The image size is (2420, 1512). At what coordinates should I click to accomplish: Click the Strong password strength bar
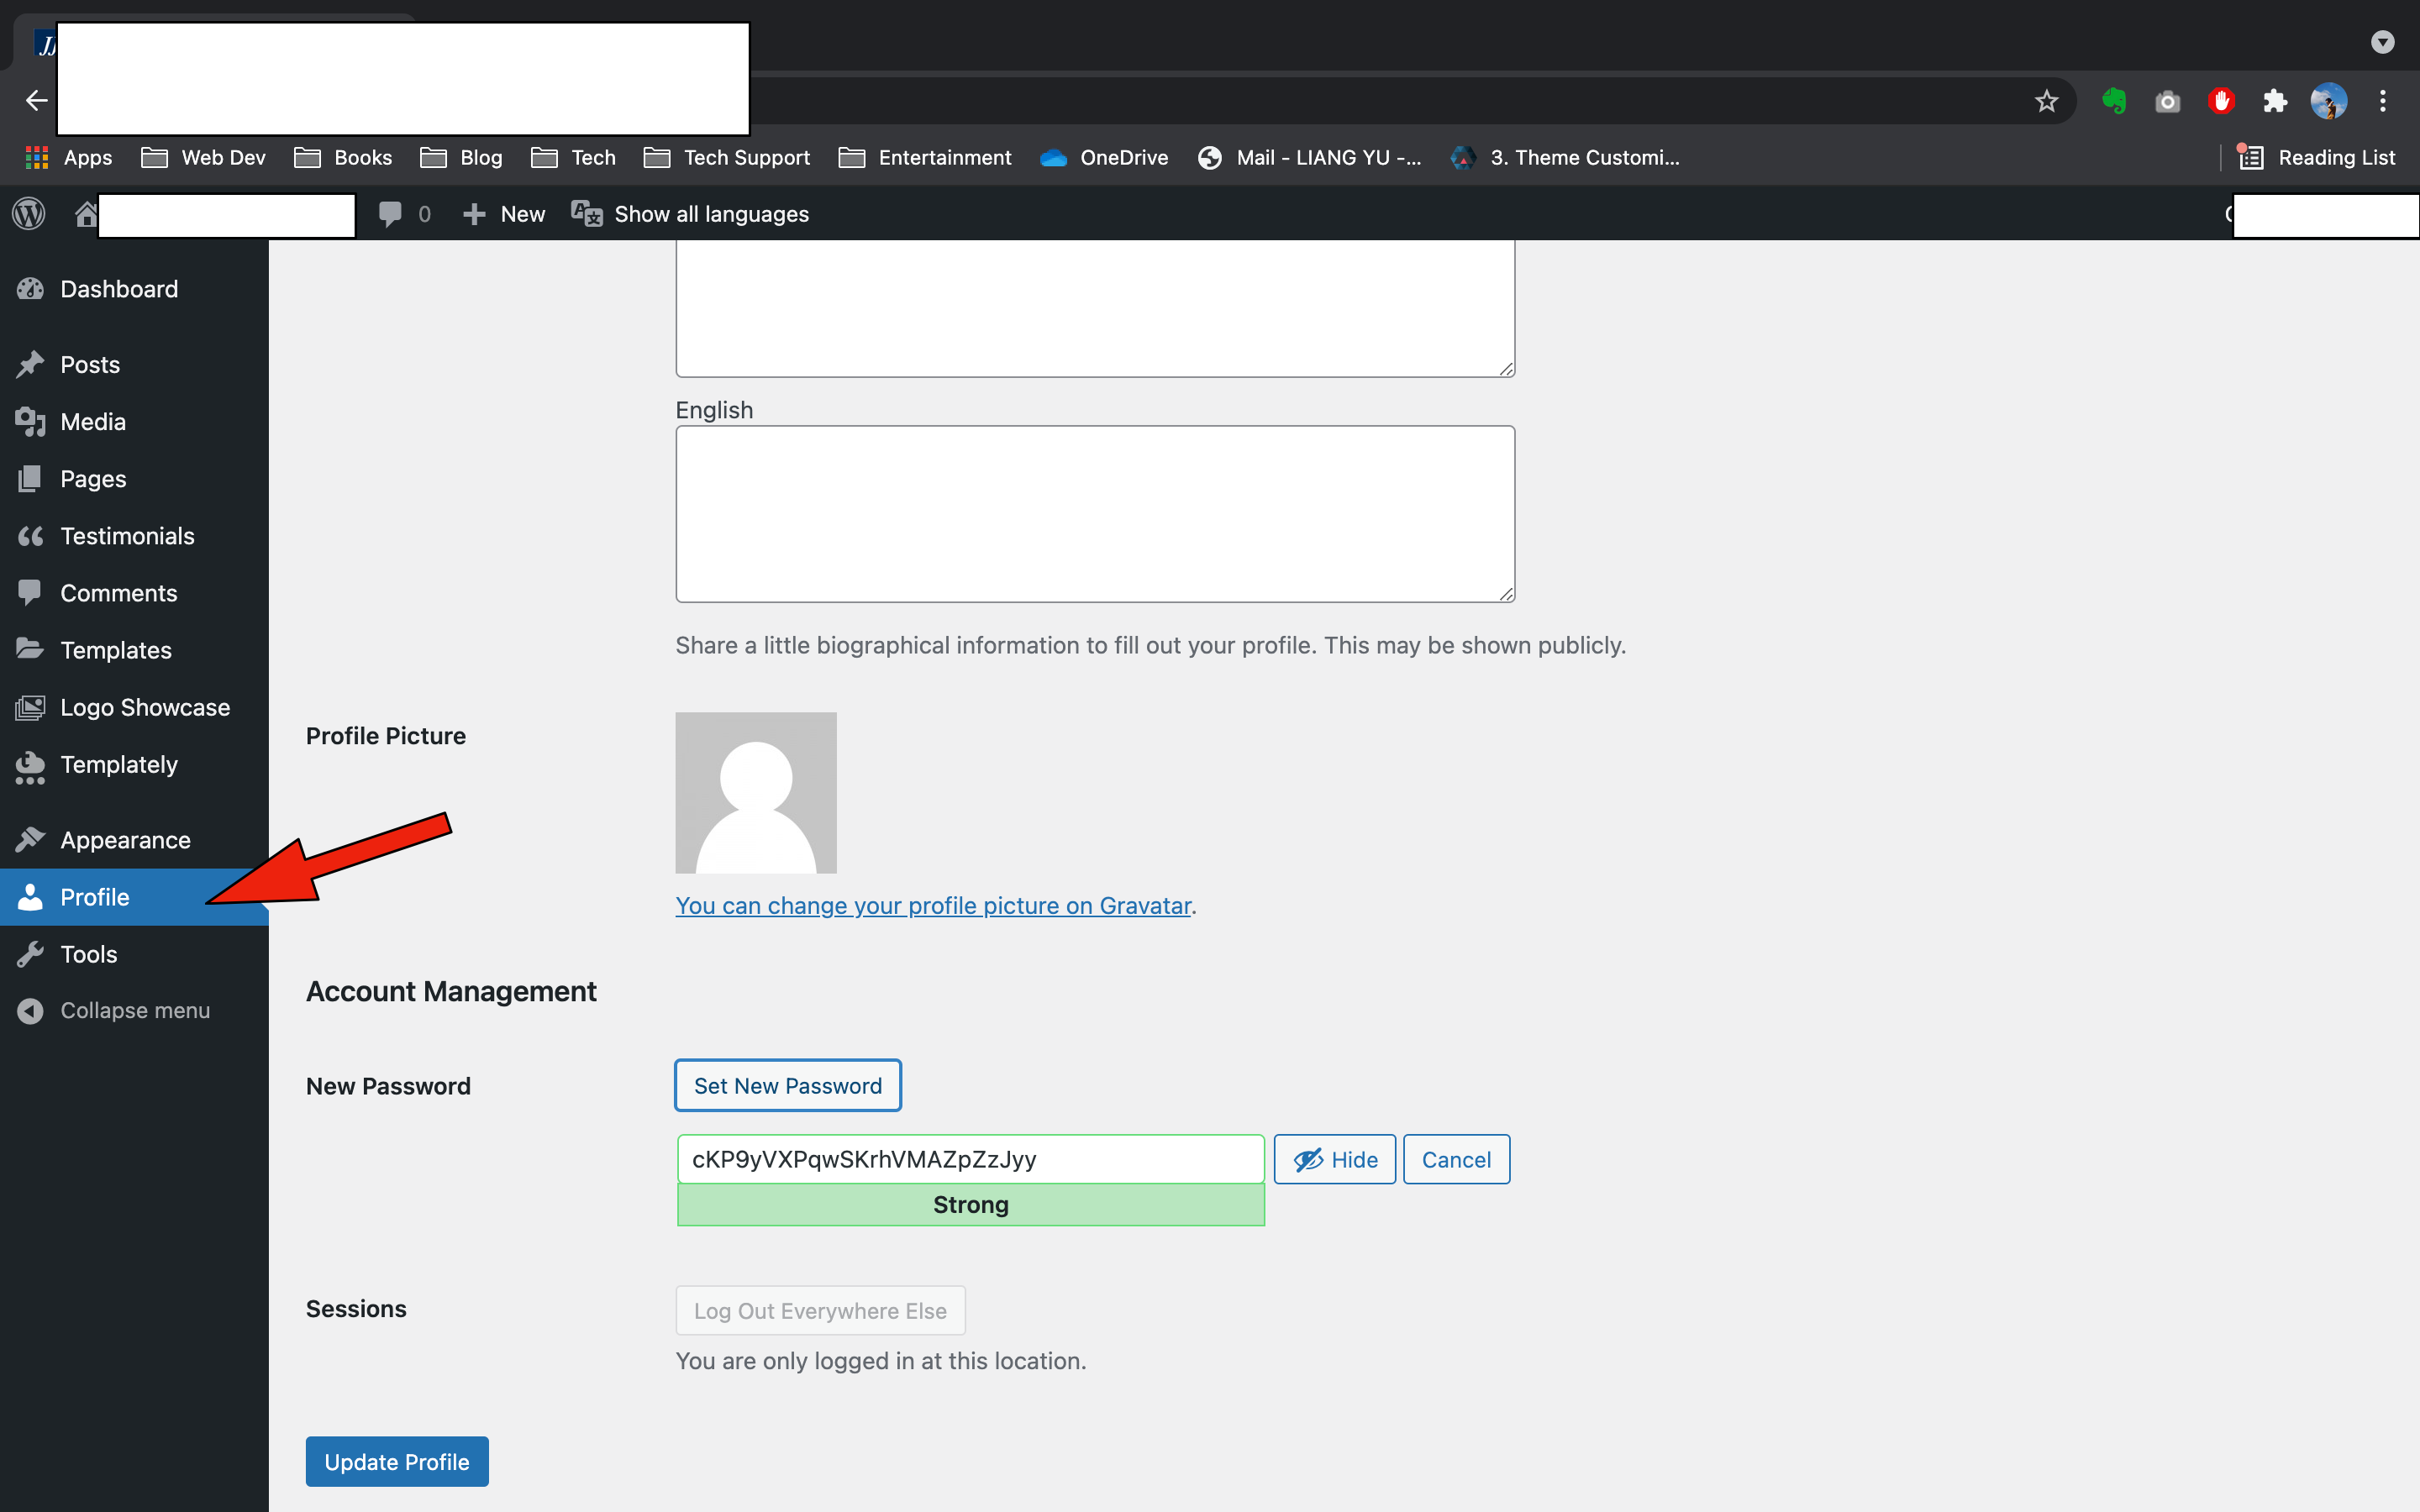(x=970, y=1205)
